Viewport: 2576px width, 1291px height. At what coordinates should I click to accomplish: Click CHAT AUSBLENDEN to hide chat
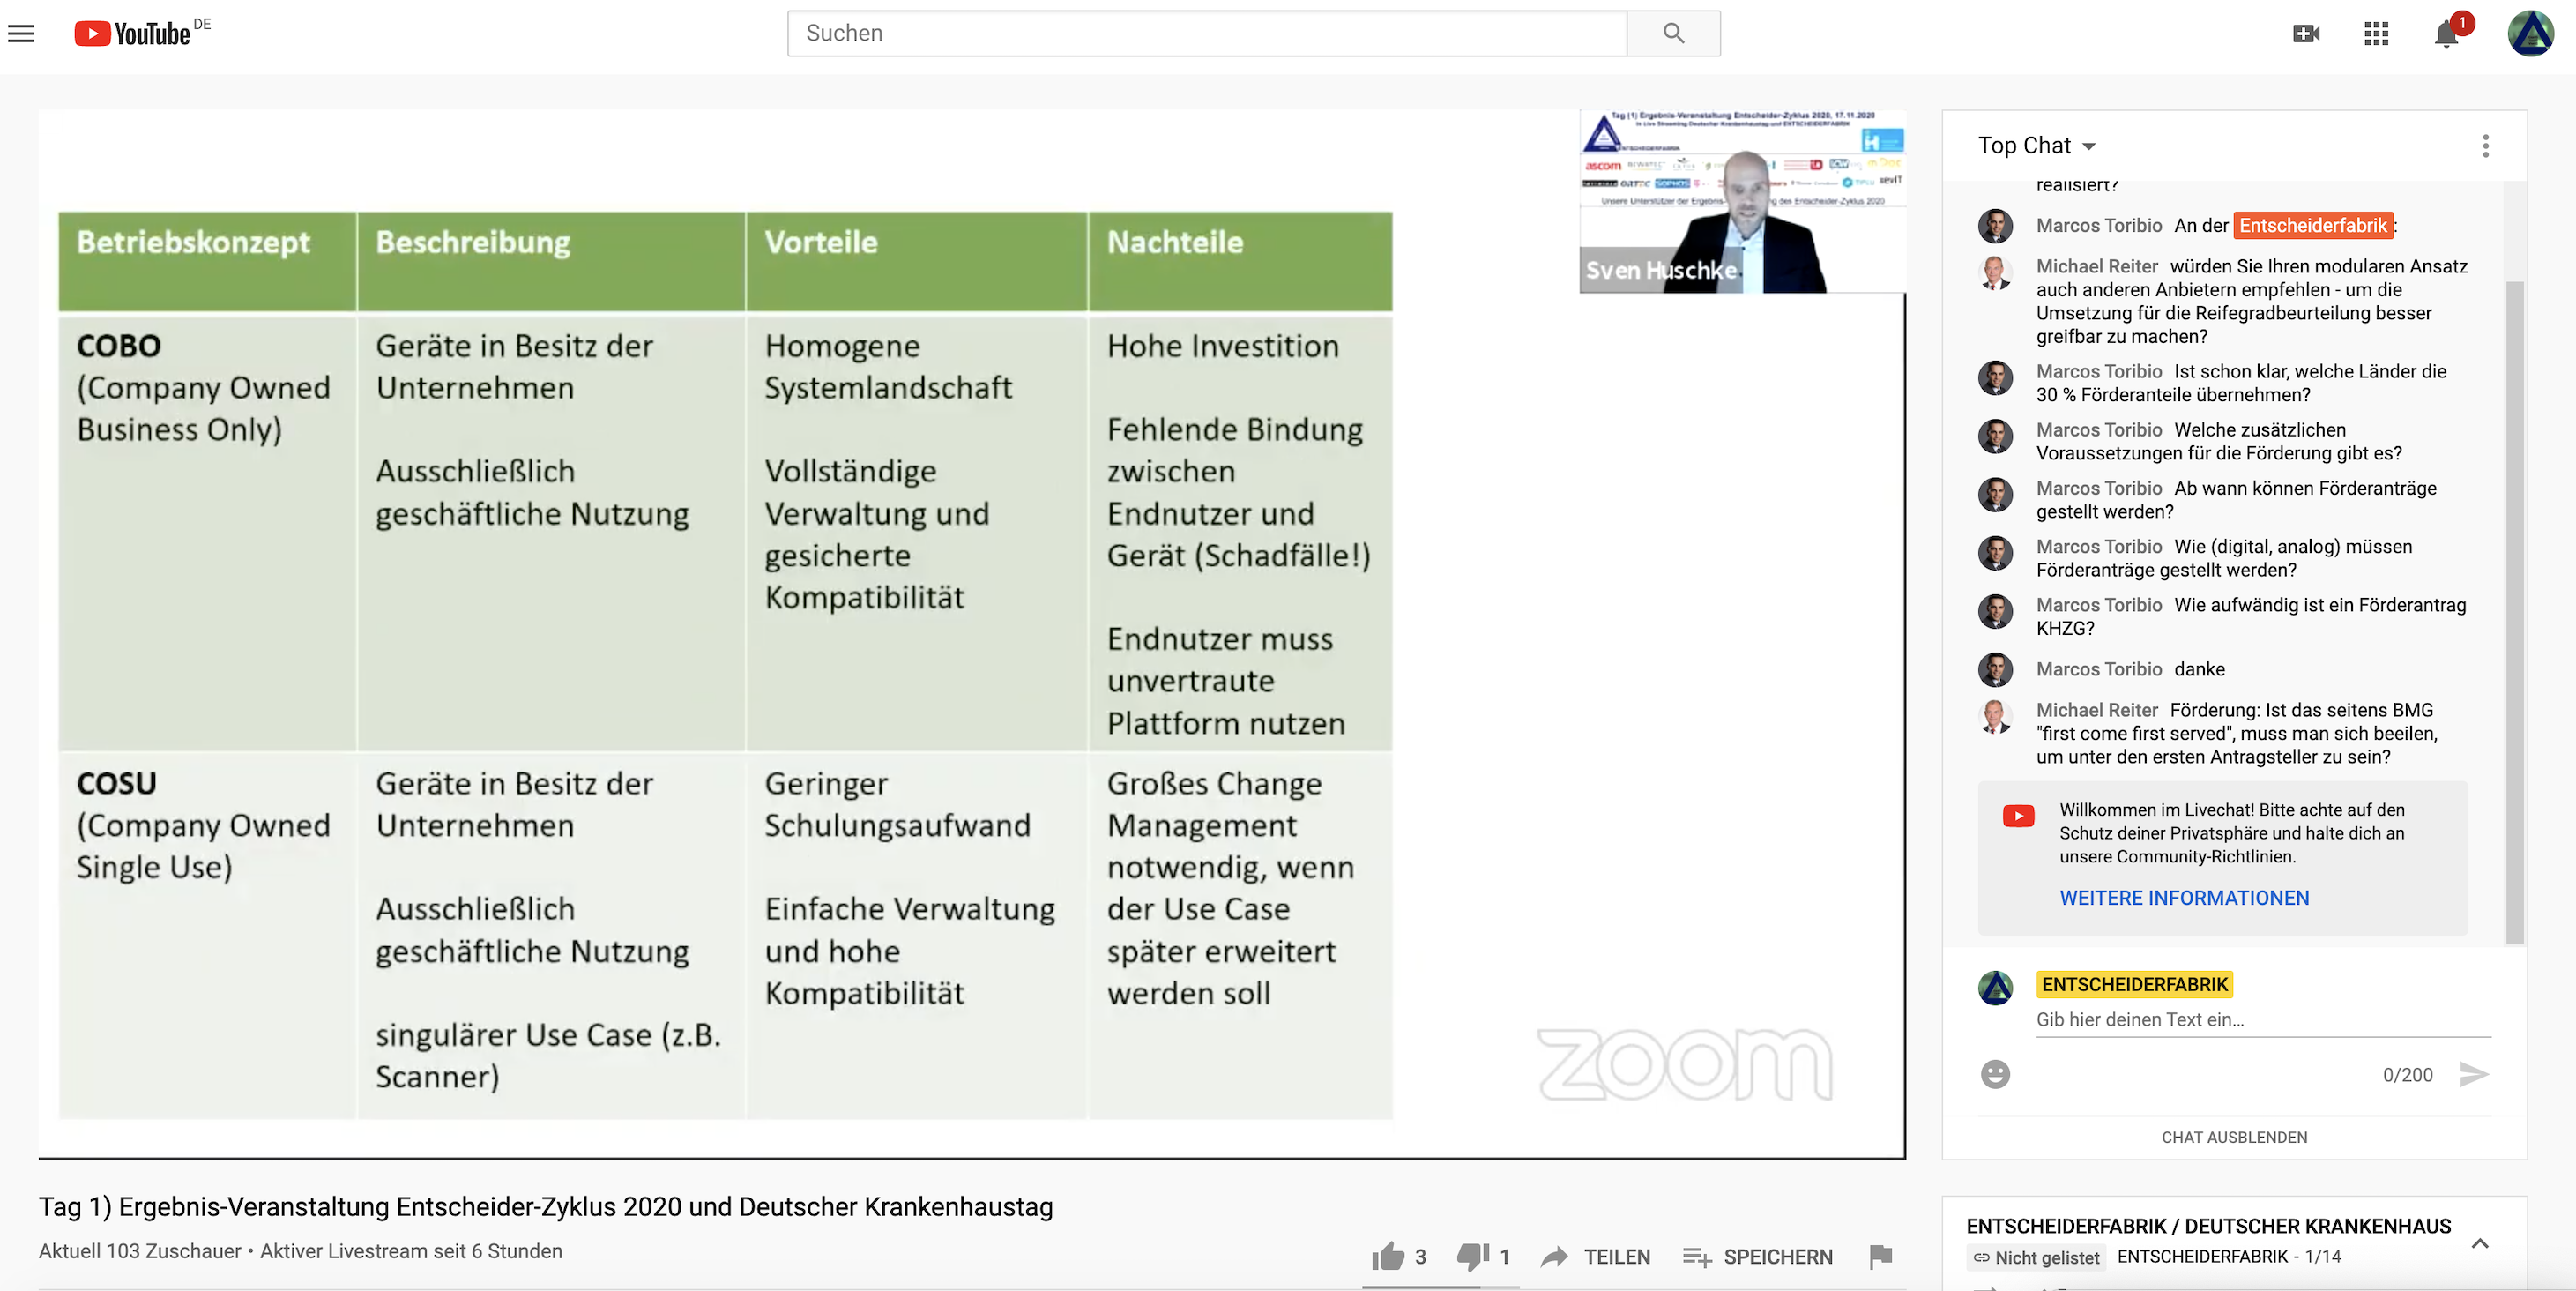tap(2234, 1137)
